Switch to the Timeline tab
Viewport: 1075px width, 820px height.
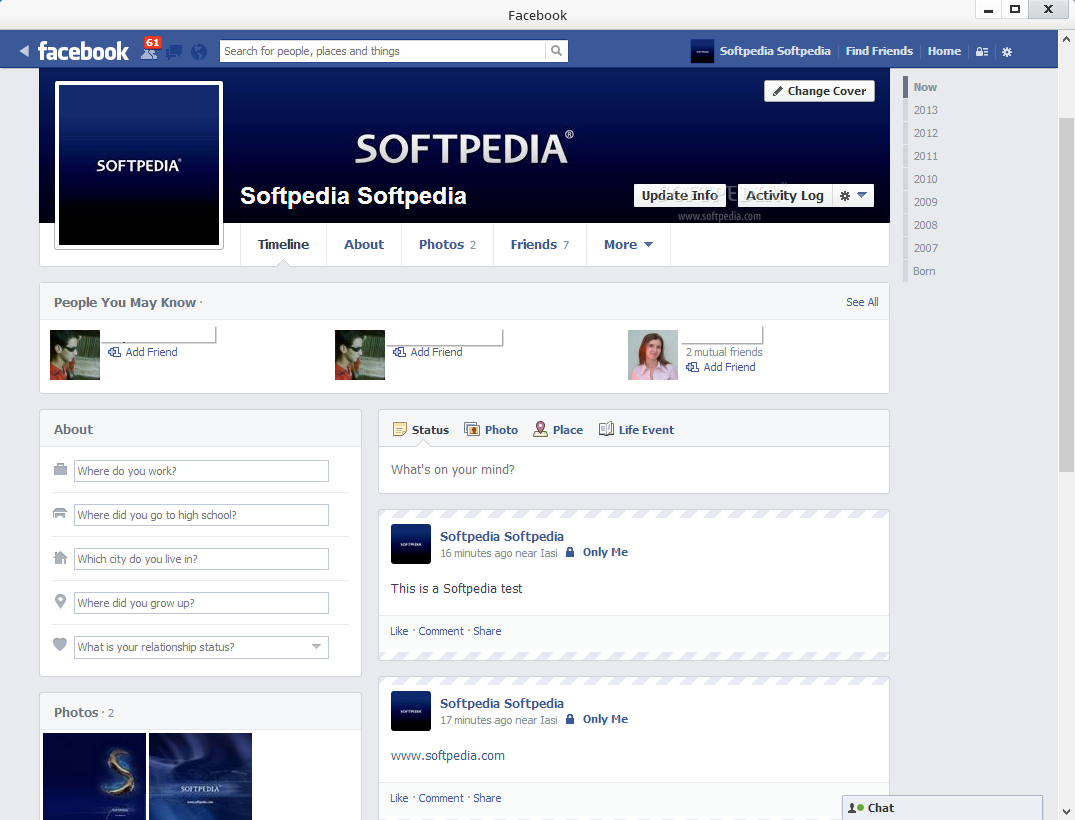283,245
